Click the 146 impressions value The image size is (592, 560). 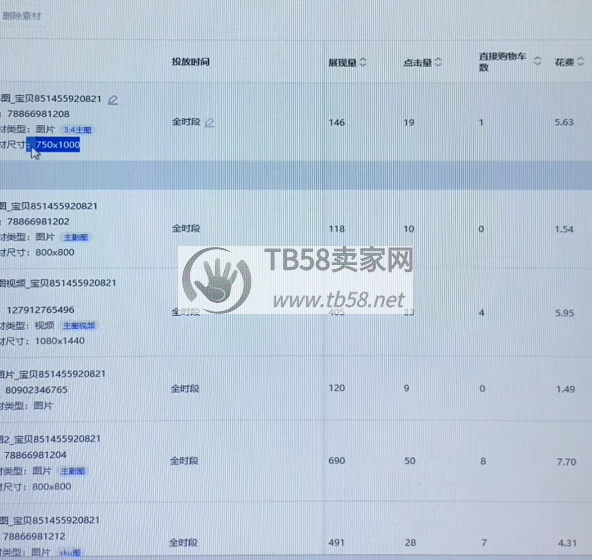(337, 122)
